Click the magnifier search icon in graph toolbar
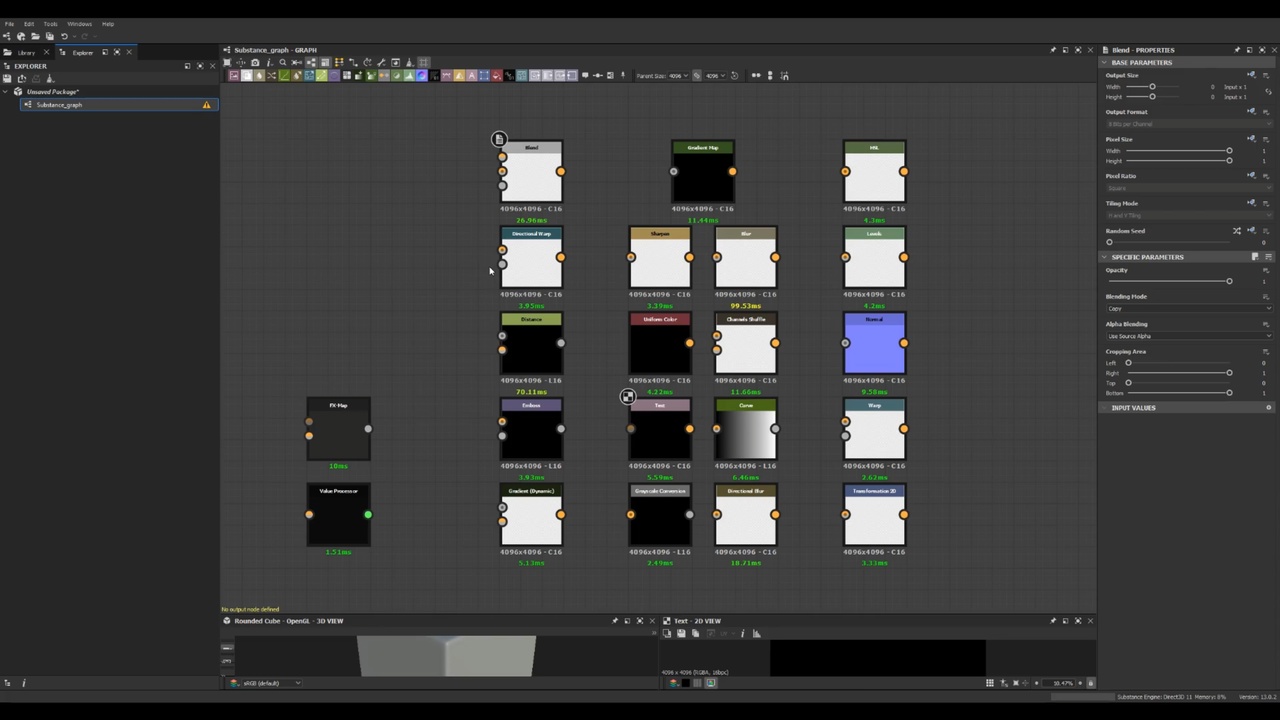1280x720 pixels. (x=283, y=62)
